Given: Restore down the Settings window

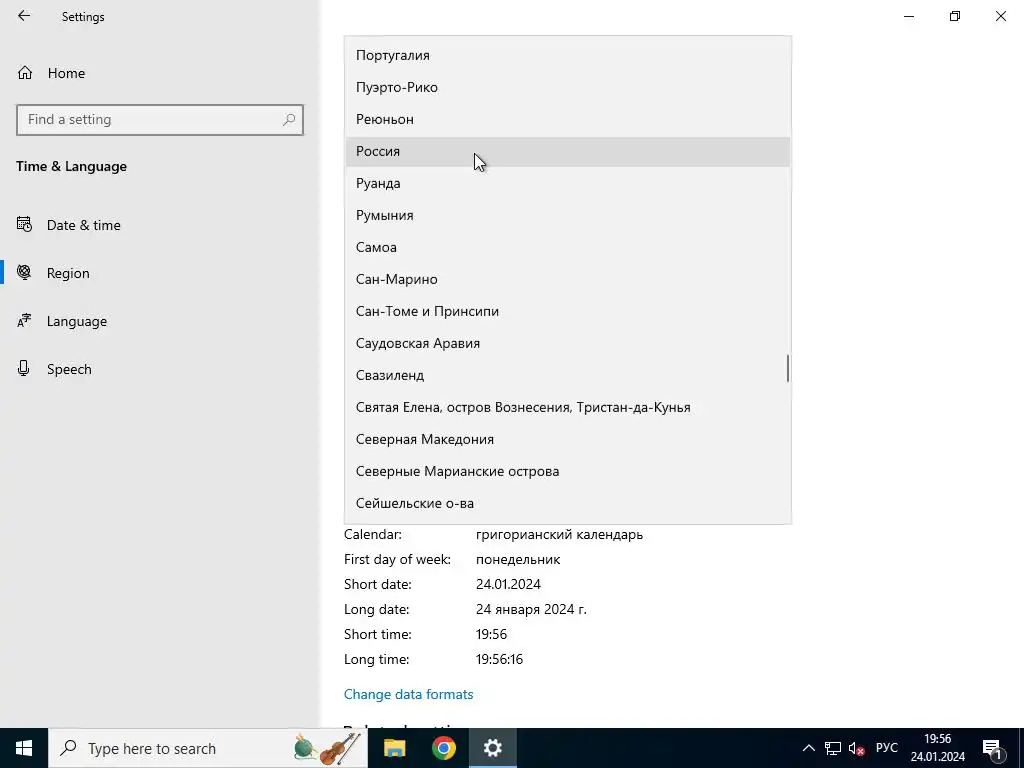Looking at the screenshot, I should (955, 16).
